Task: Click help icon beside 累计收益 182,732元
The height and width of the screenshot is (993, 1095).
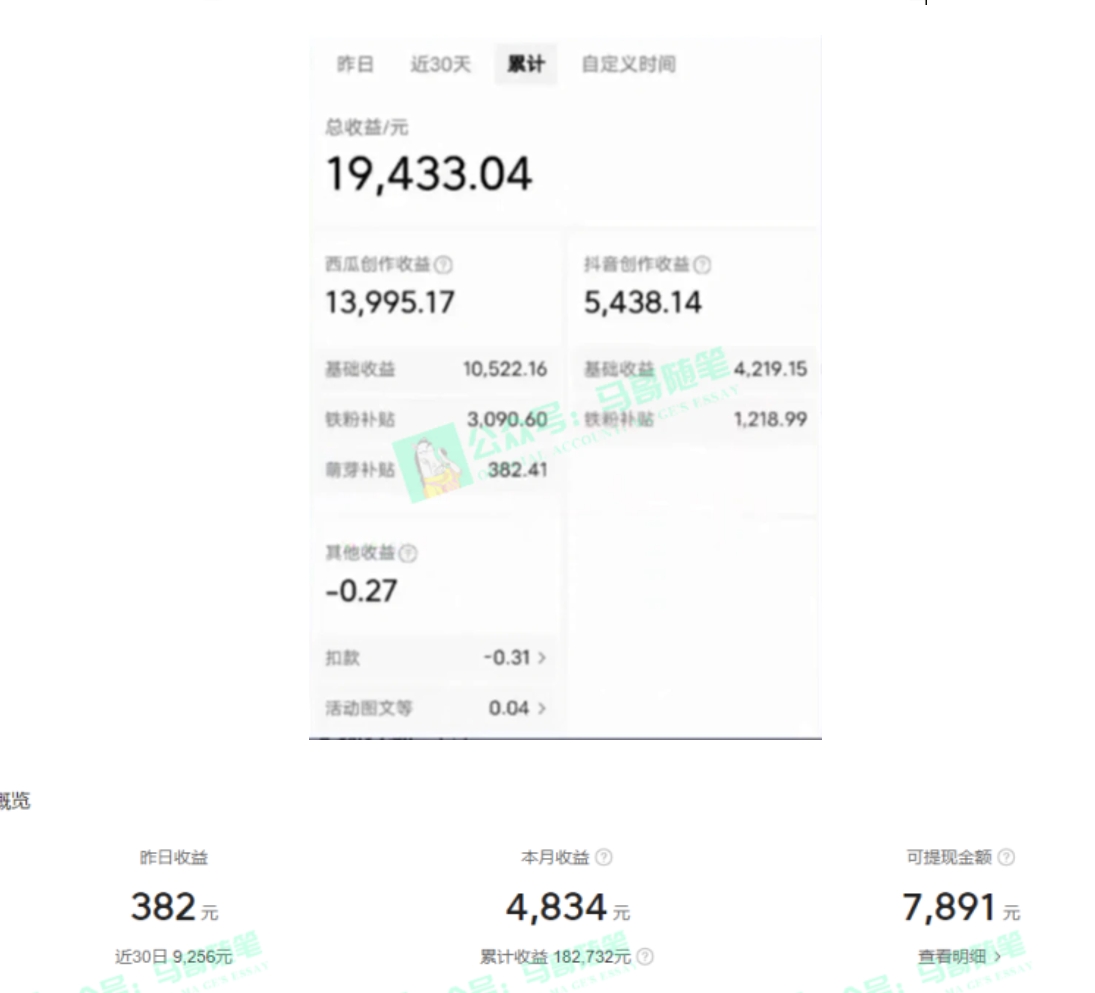Action: coord(646,957)
